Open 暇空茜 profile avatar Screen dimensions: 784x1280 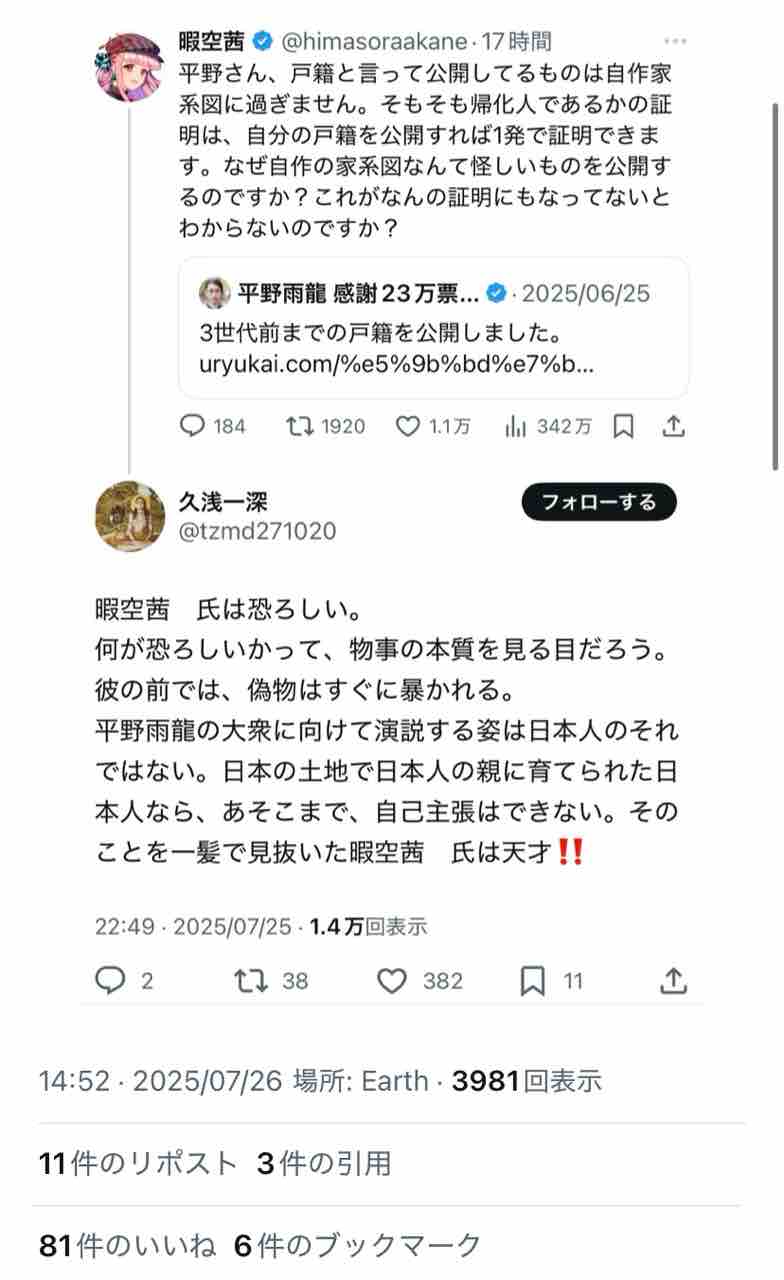pyautogui.click(x=129, y=66)
